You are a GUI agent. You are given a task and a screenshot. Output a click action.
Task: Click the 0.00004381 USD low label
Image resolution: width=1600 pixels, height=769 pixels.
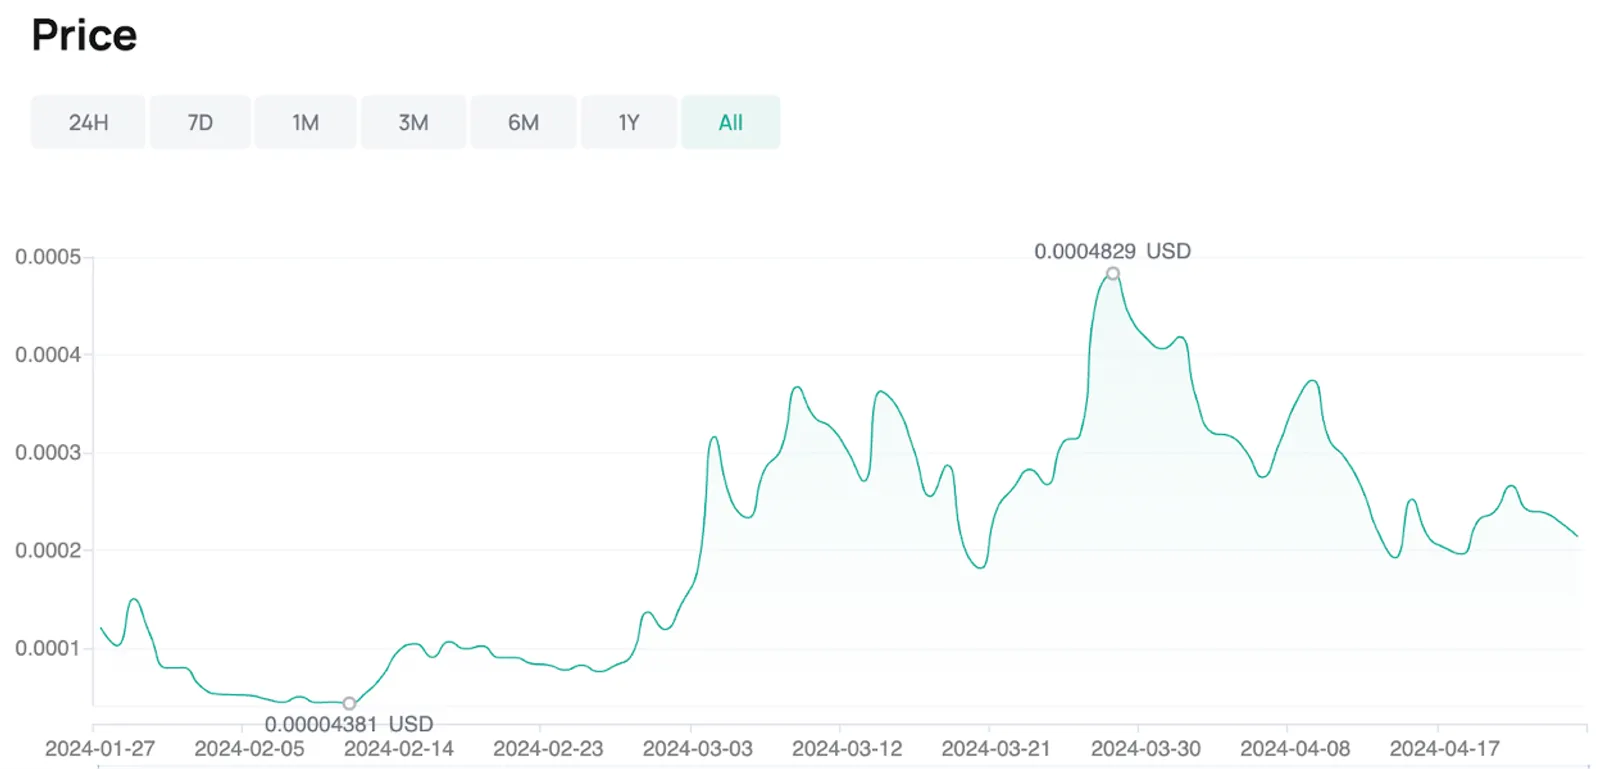[x=349, y=724]
